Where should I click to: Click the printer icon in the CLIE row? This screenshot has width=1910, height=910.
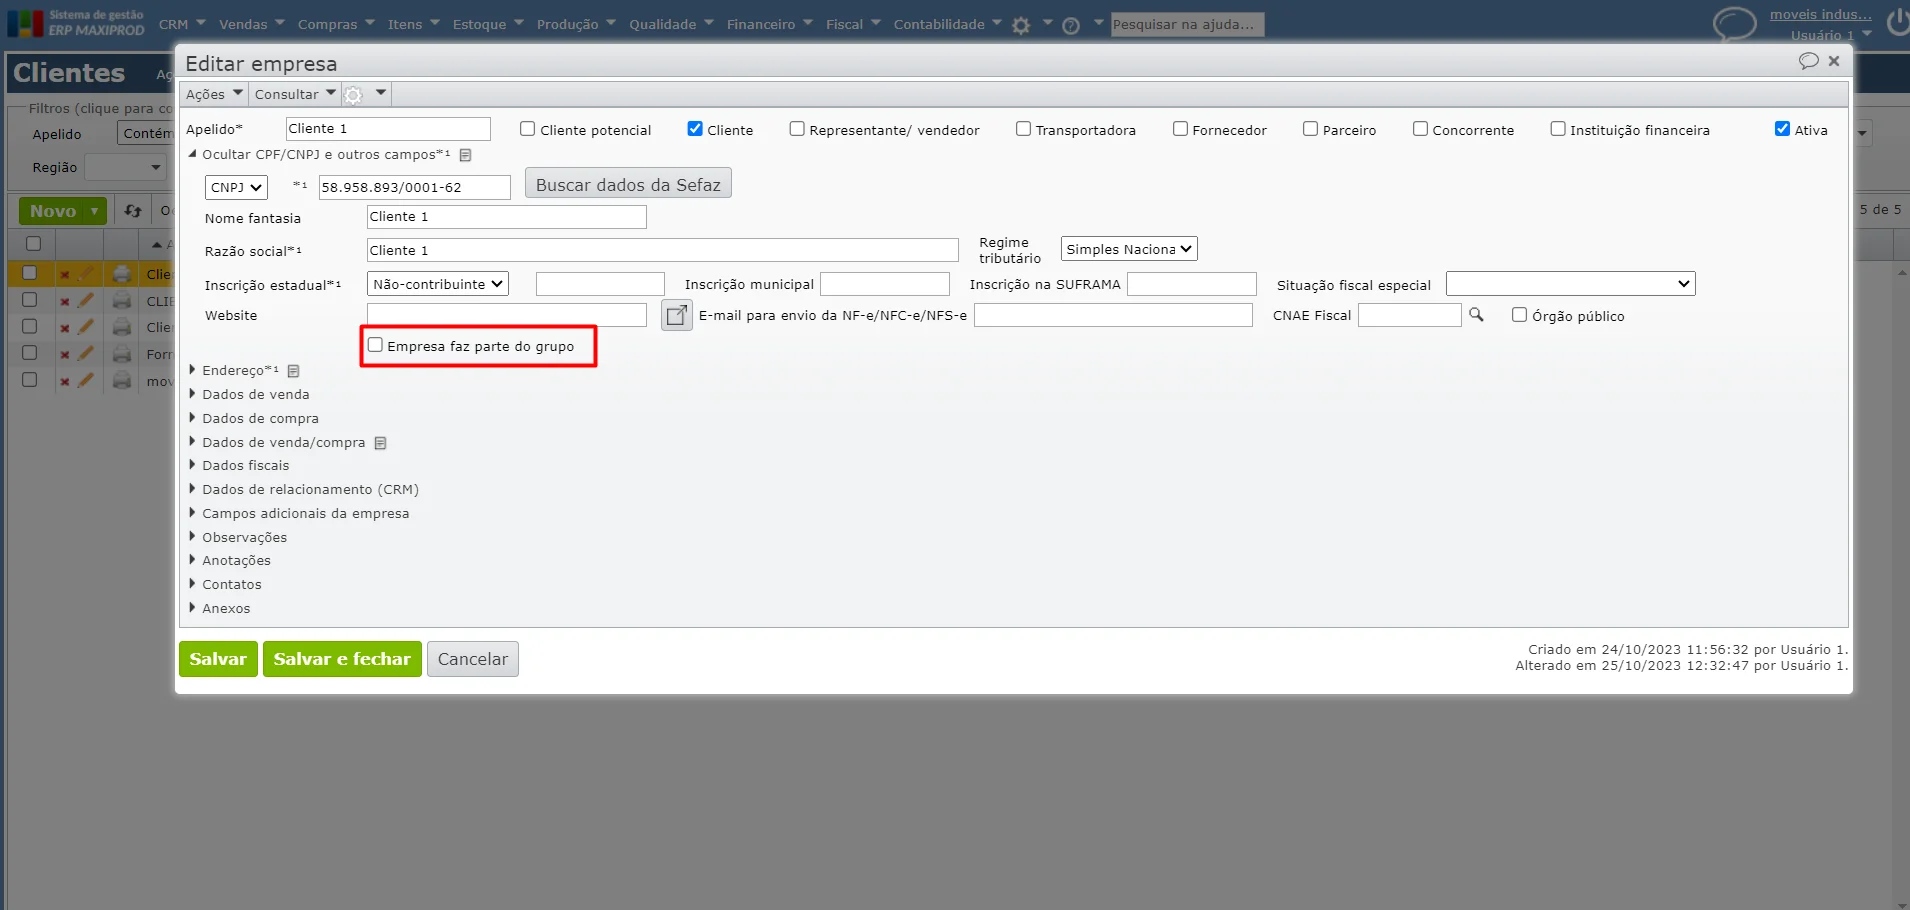pos(122,301)
